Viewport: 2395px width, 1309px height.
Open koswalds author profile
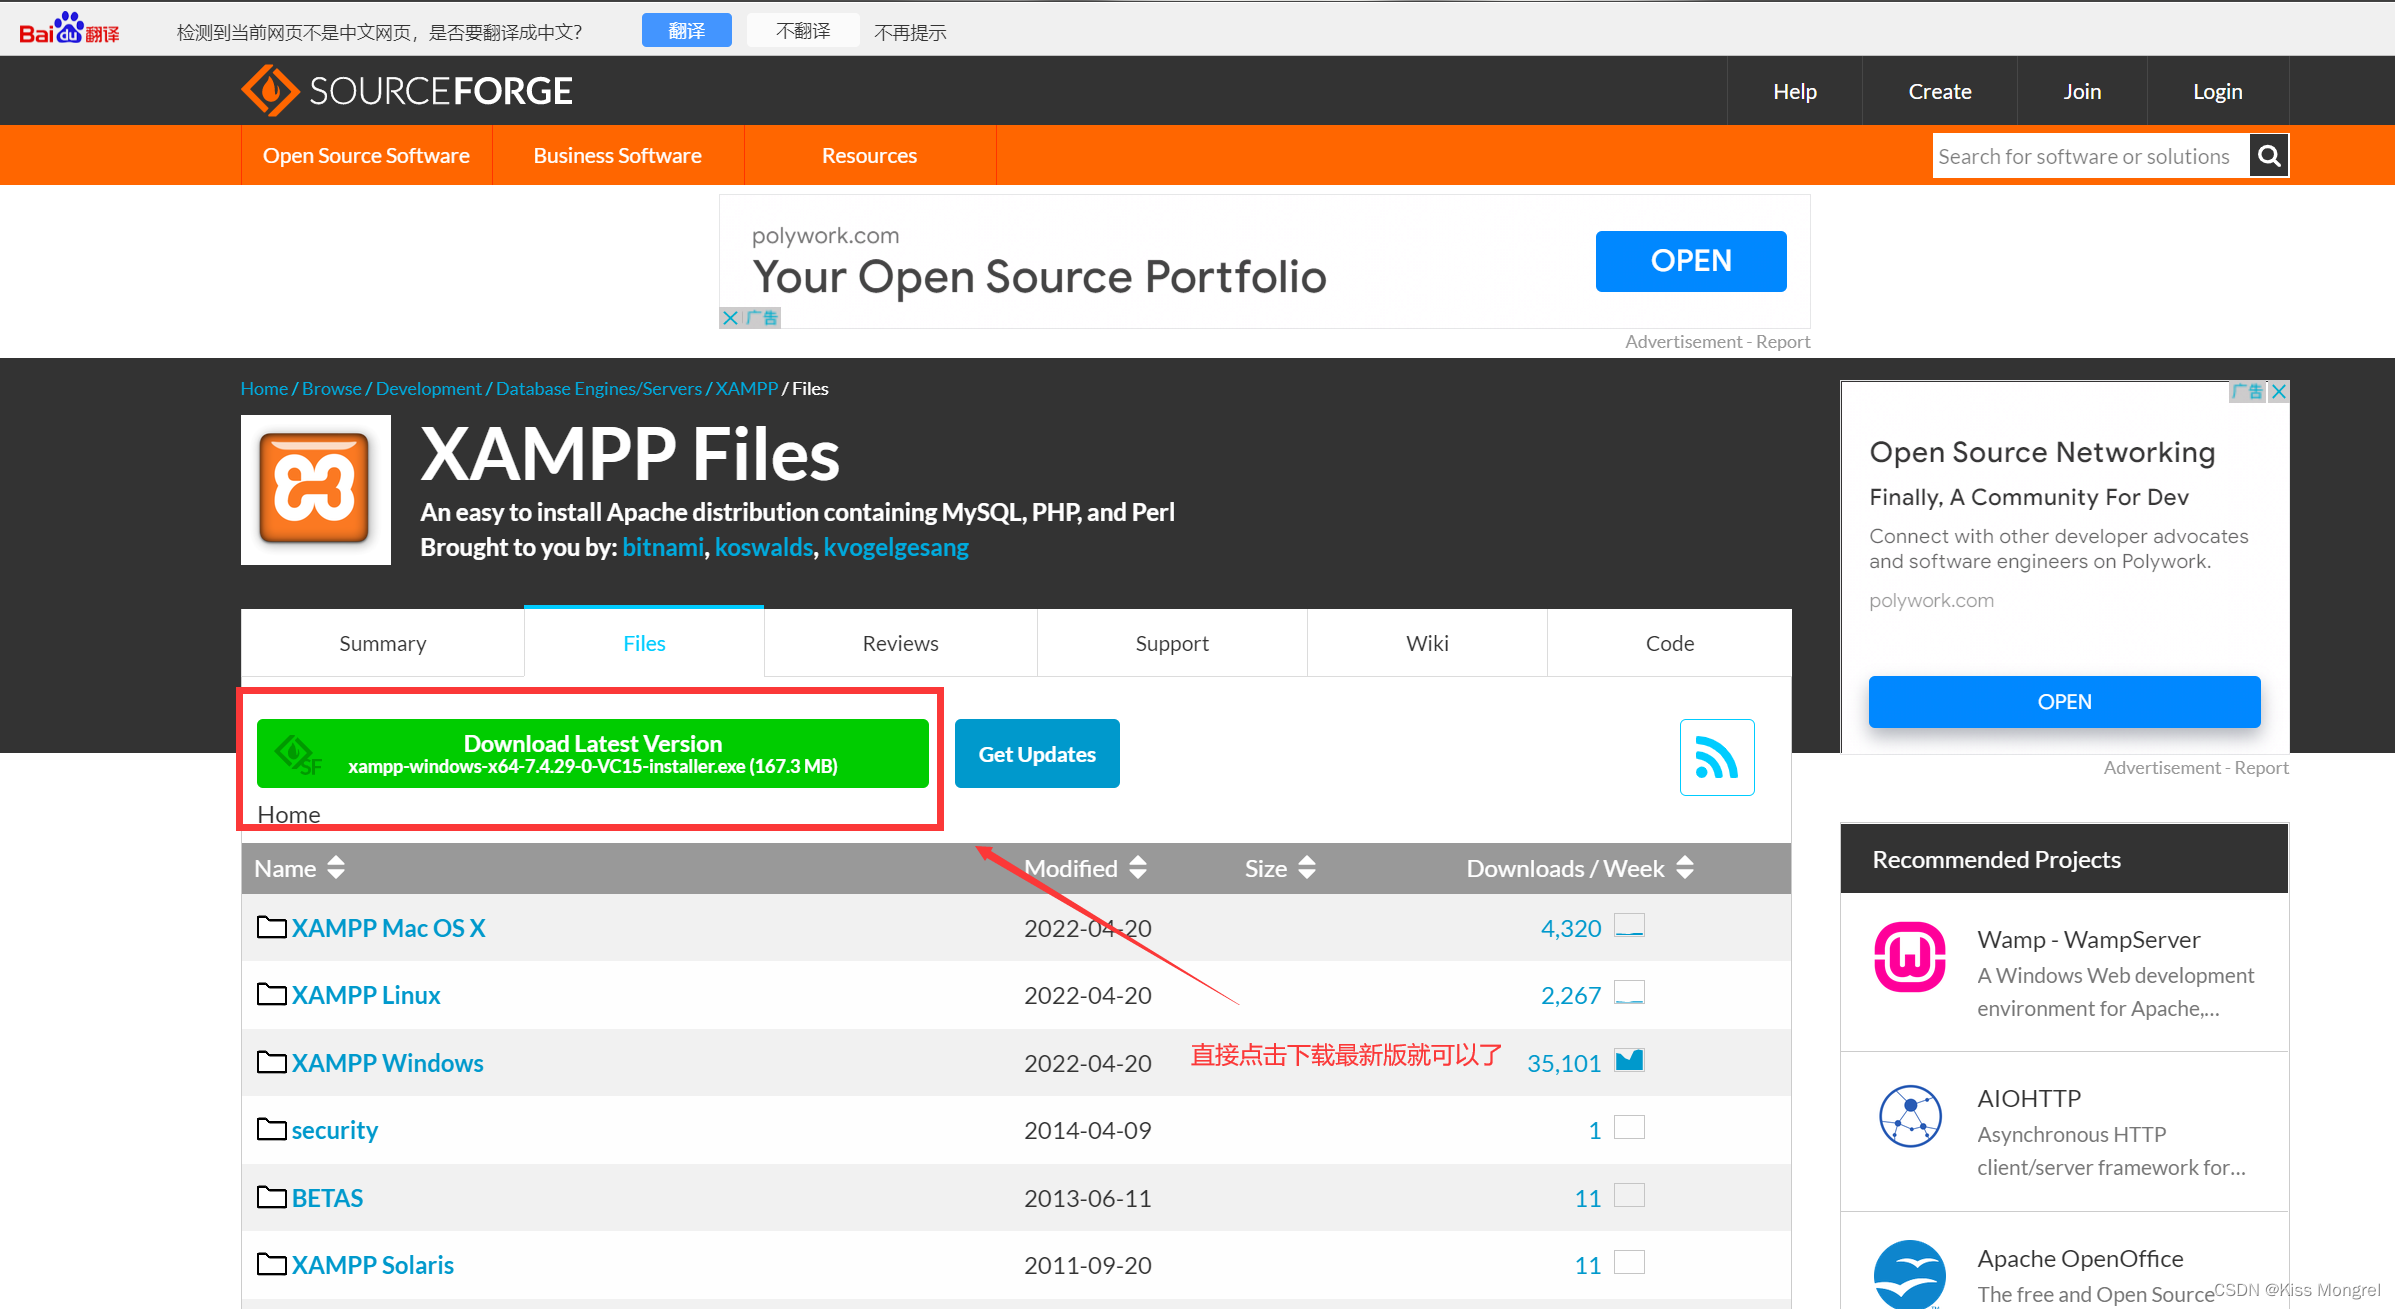[x=764, y=547]
